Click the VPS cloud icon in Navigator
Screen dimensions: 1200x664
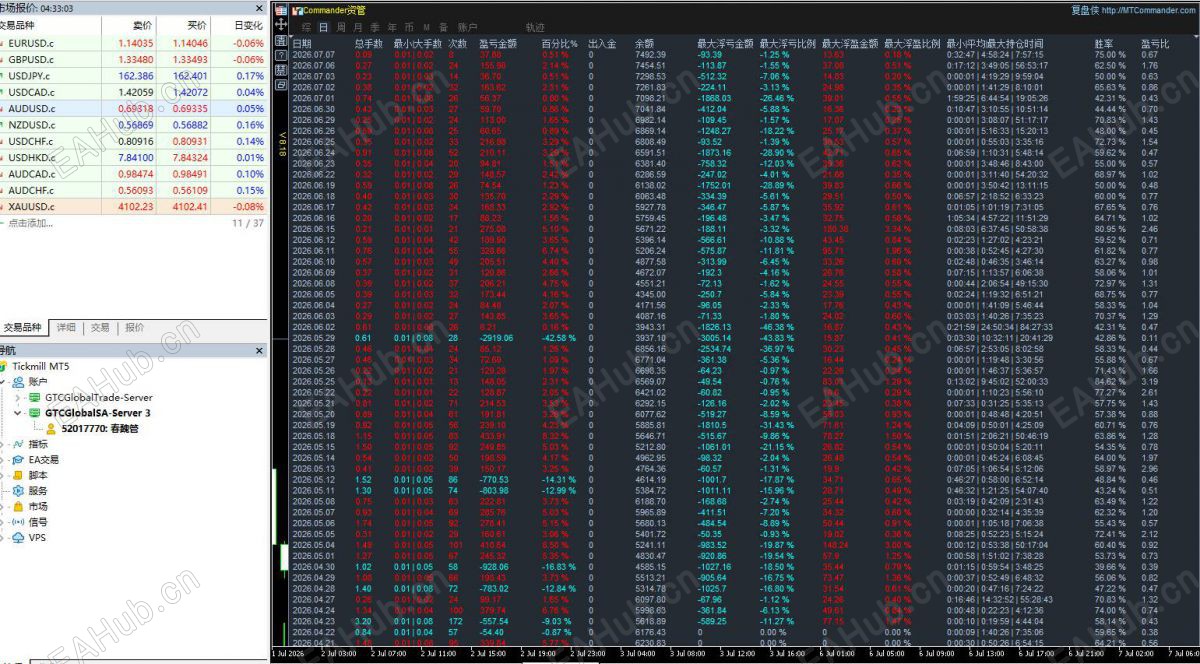(x=19, y=538)
